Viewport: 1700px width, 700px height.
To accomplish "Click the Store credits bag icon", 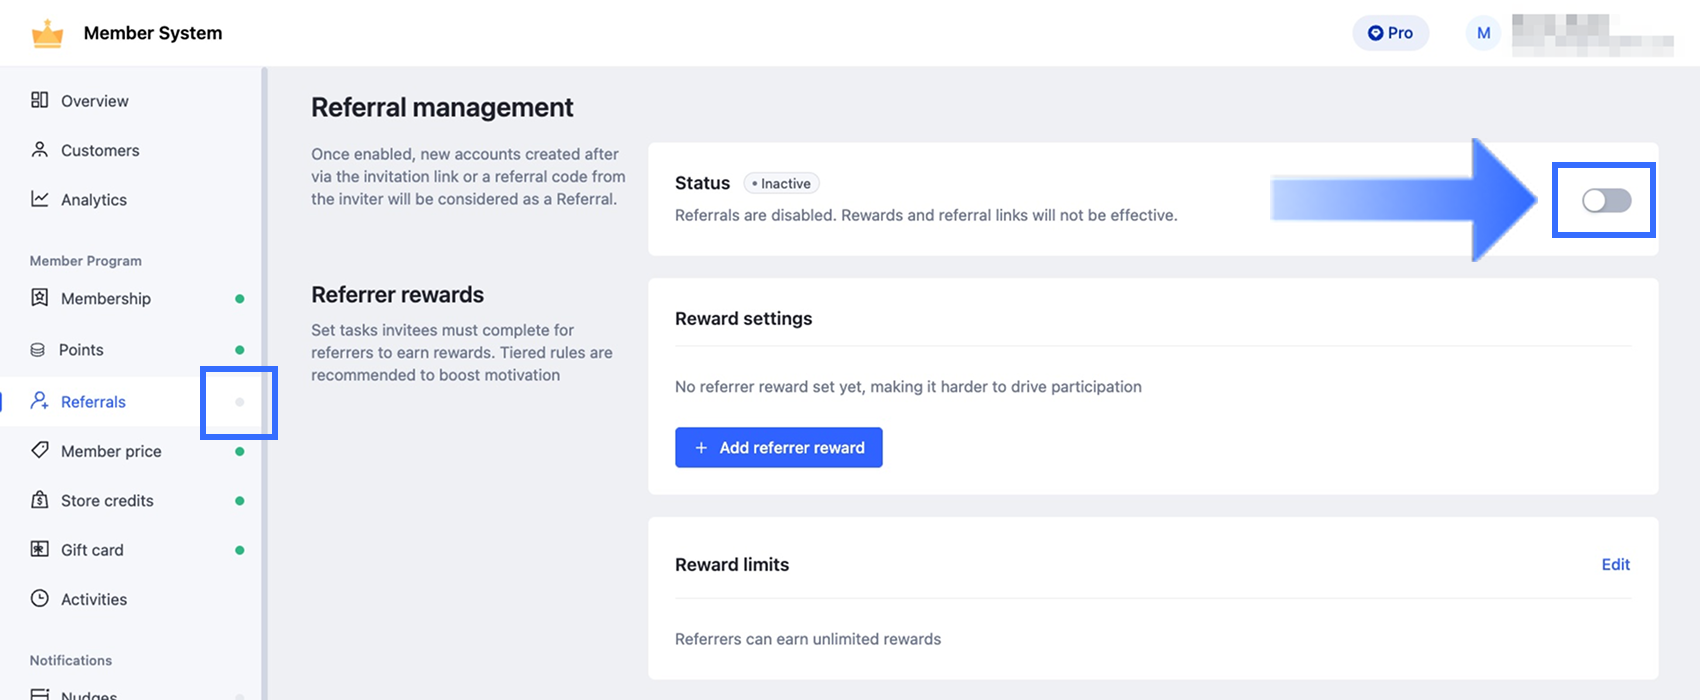I will (x=40, y=500).
